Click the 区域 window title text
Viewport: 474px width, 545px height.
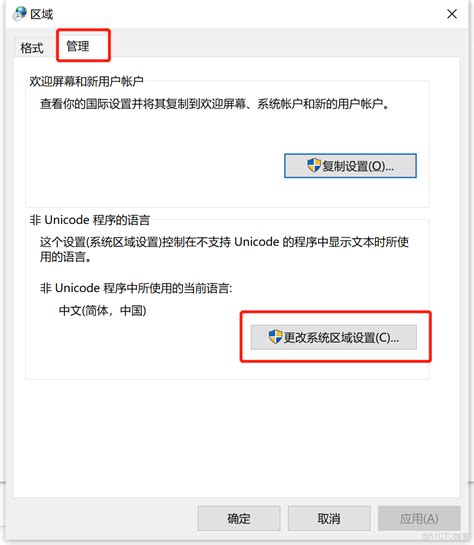point(42,14)
